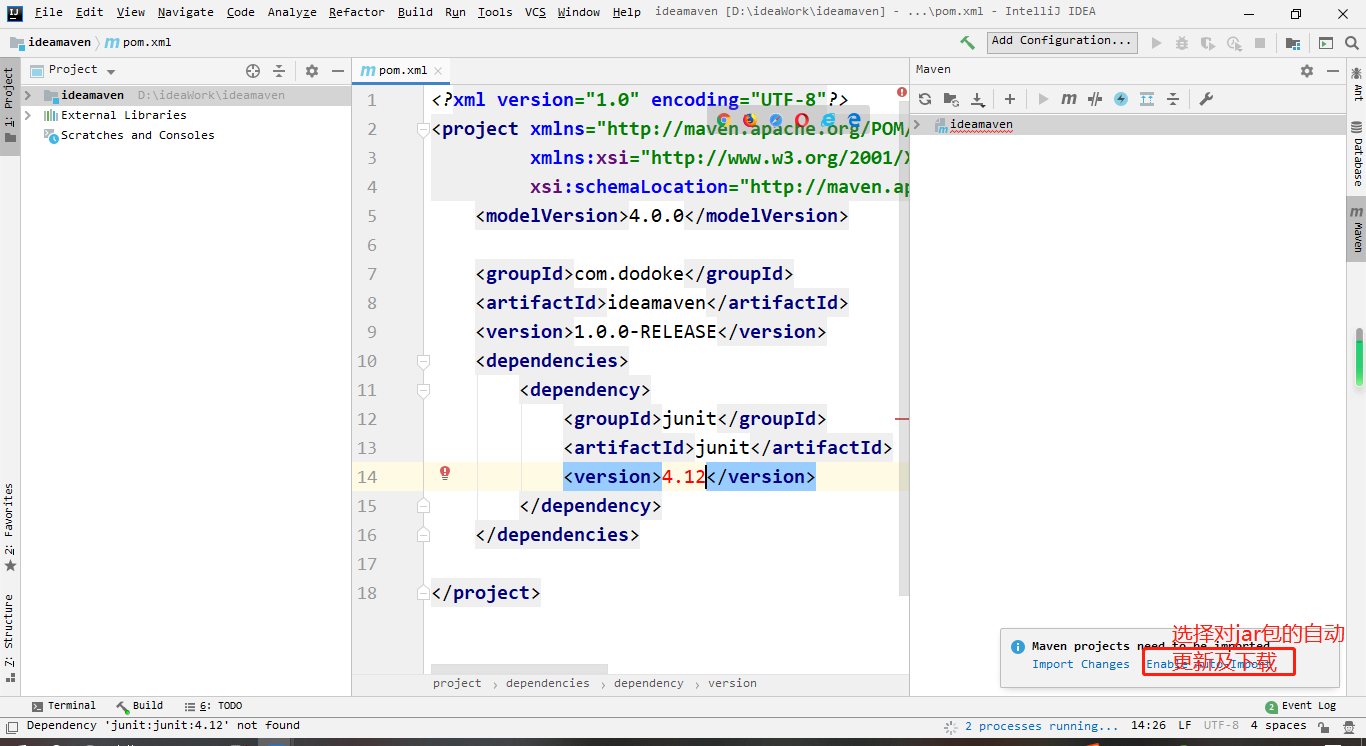Click the Build Project hammer icon
Viewport: 1366px width, 746px height.
tap(967, 43)
